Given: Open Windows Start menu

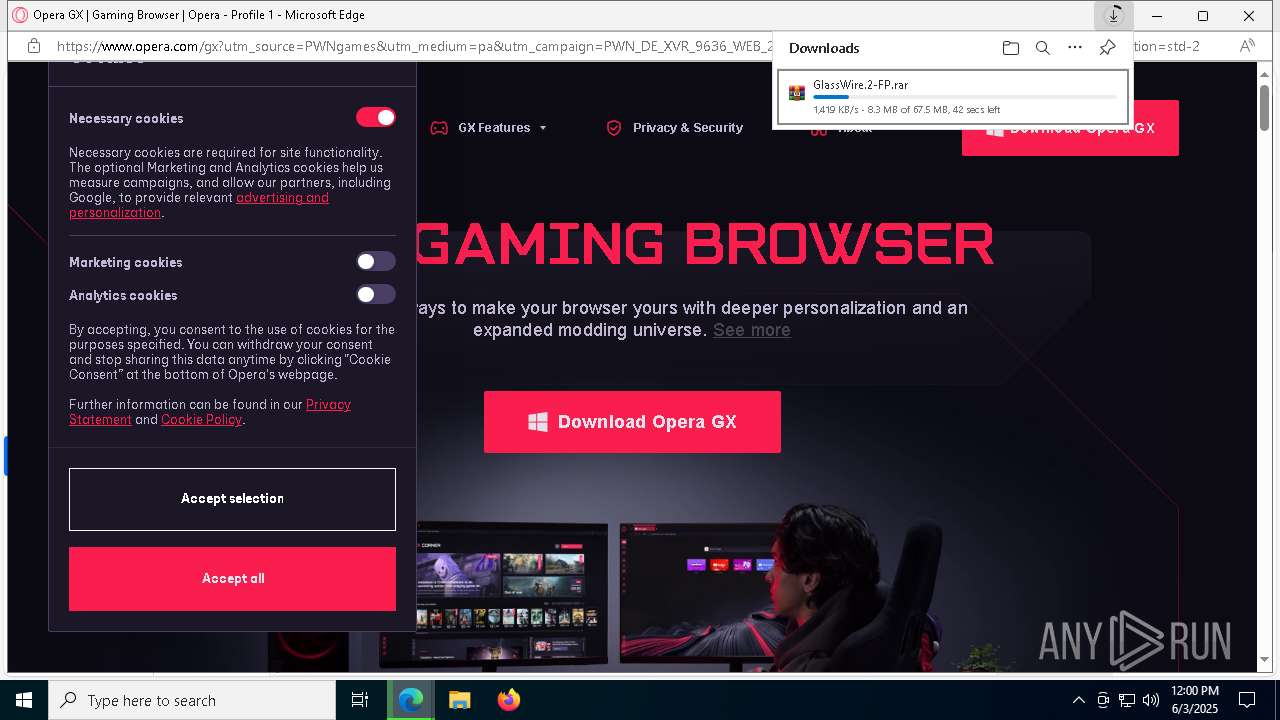Looking at the screenshot, I should (x=24, y=700).
